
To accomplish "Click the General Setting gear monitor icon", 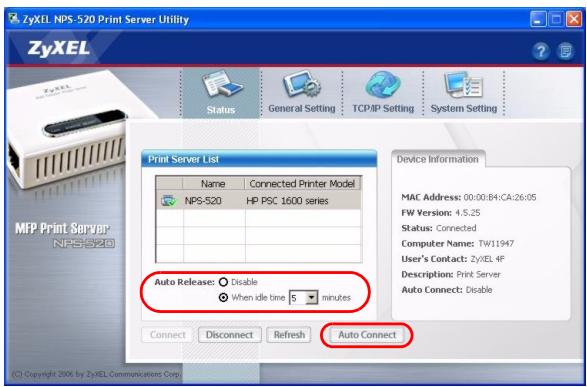I will coord(302,85).
